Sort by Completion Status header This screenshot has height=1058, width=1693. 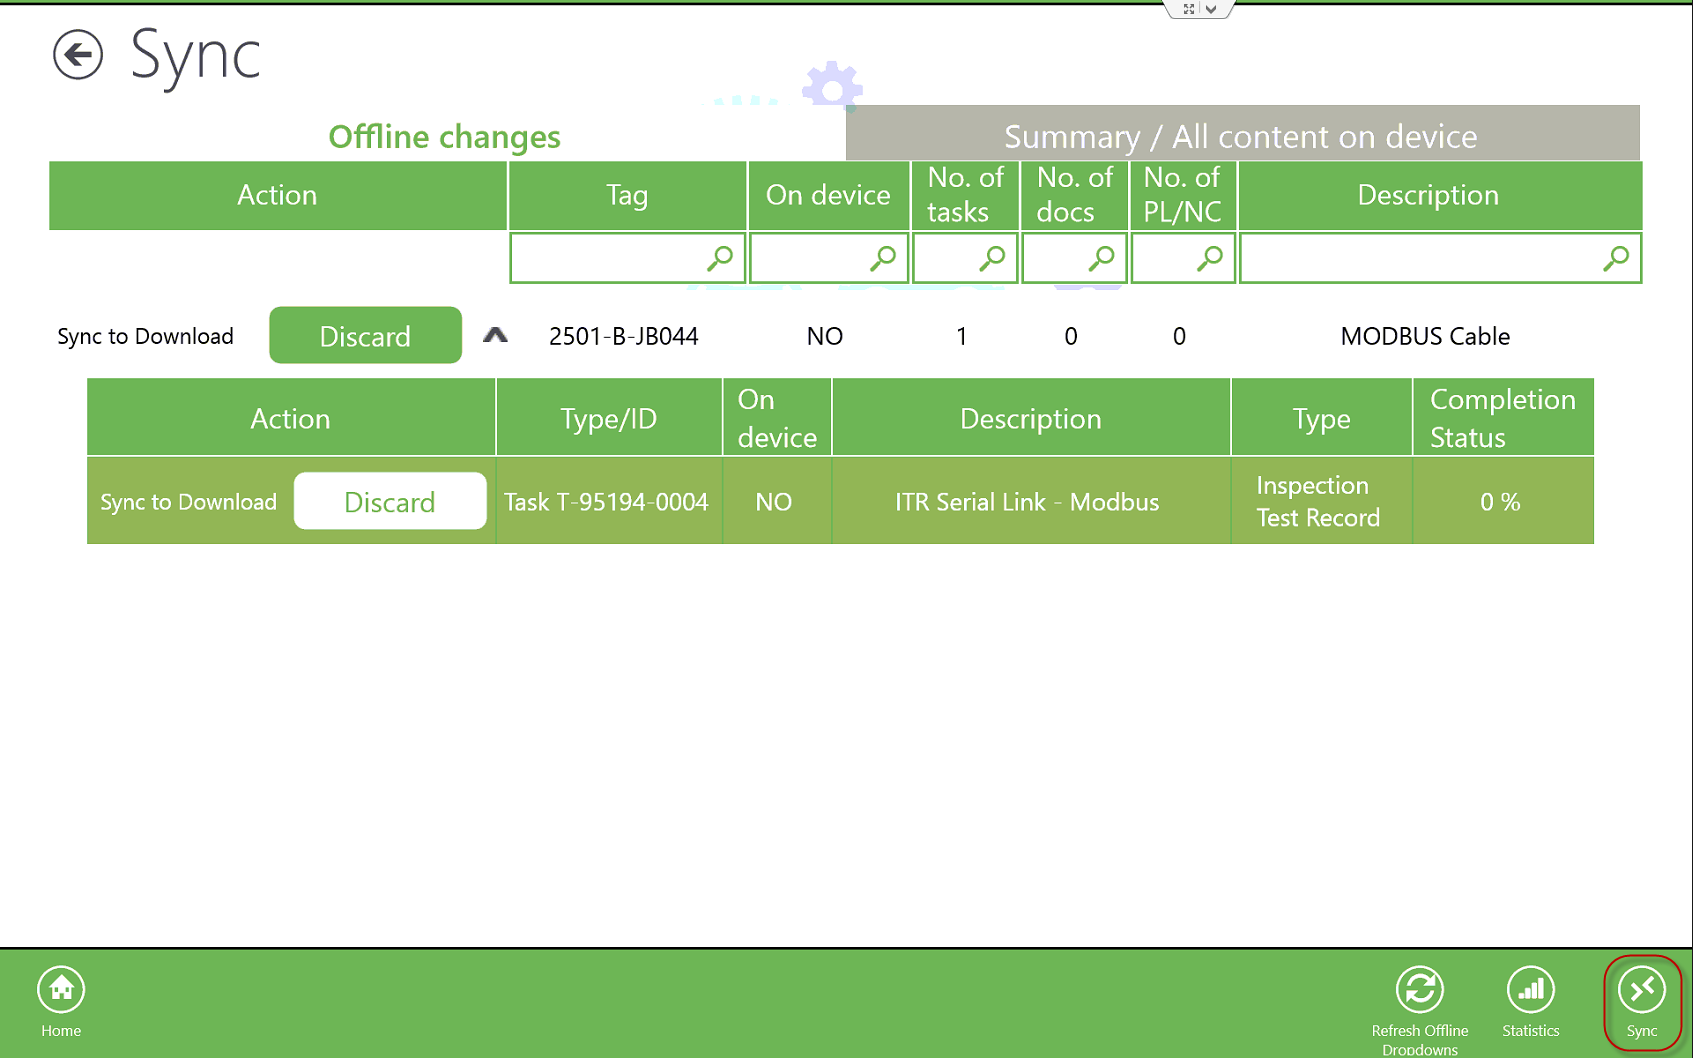1503,418
